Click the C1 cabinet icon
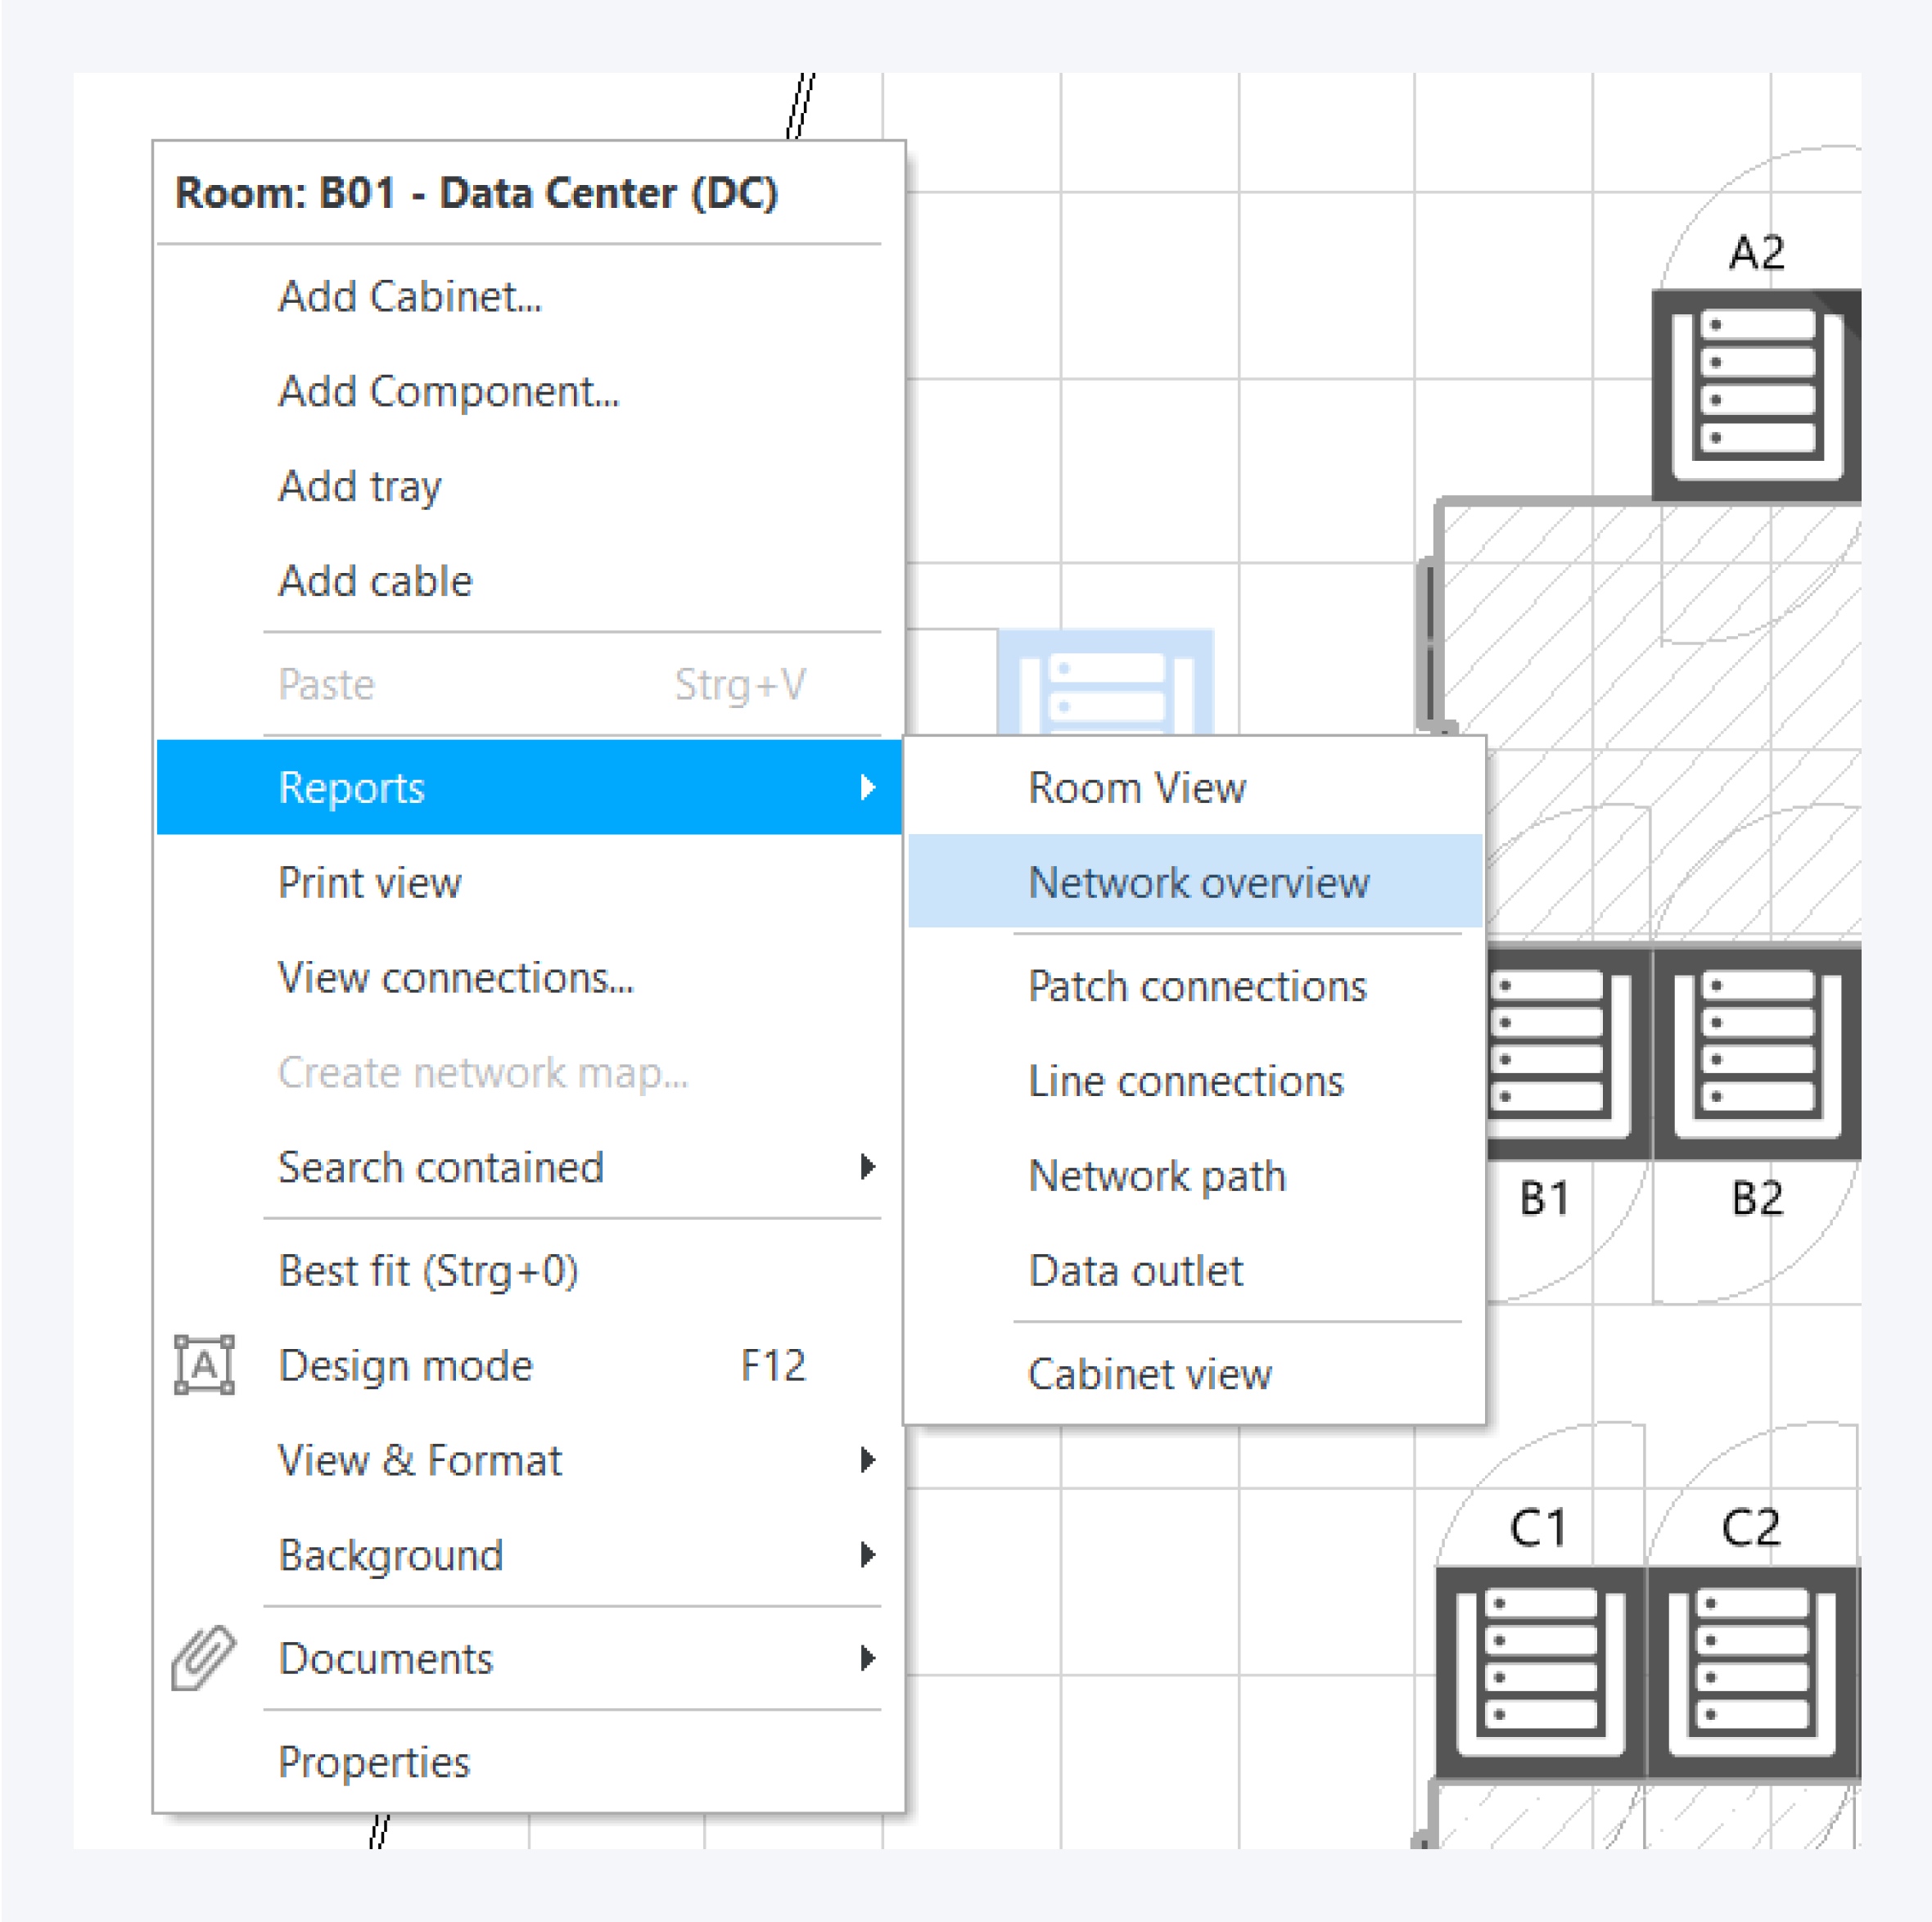The width and height of the screenshot is (1932, 1922). pos(1540,1672)
